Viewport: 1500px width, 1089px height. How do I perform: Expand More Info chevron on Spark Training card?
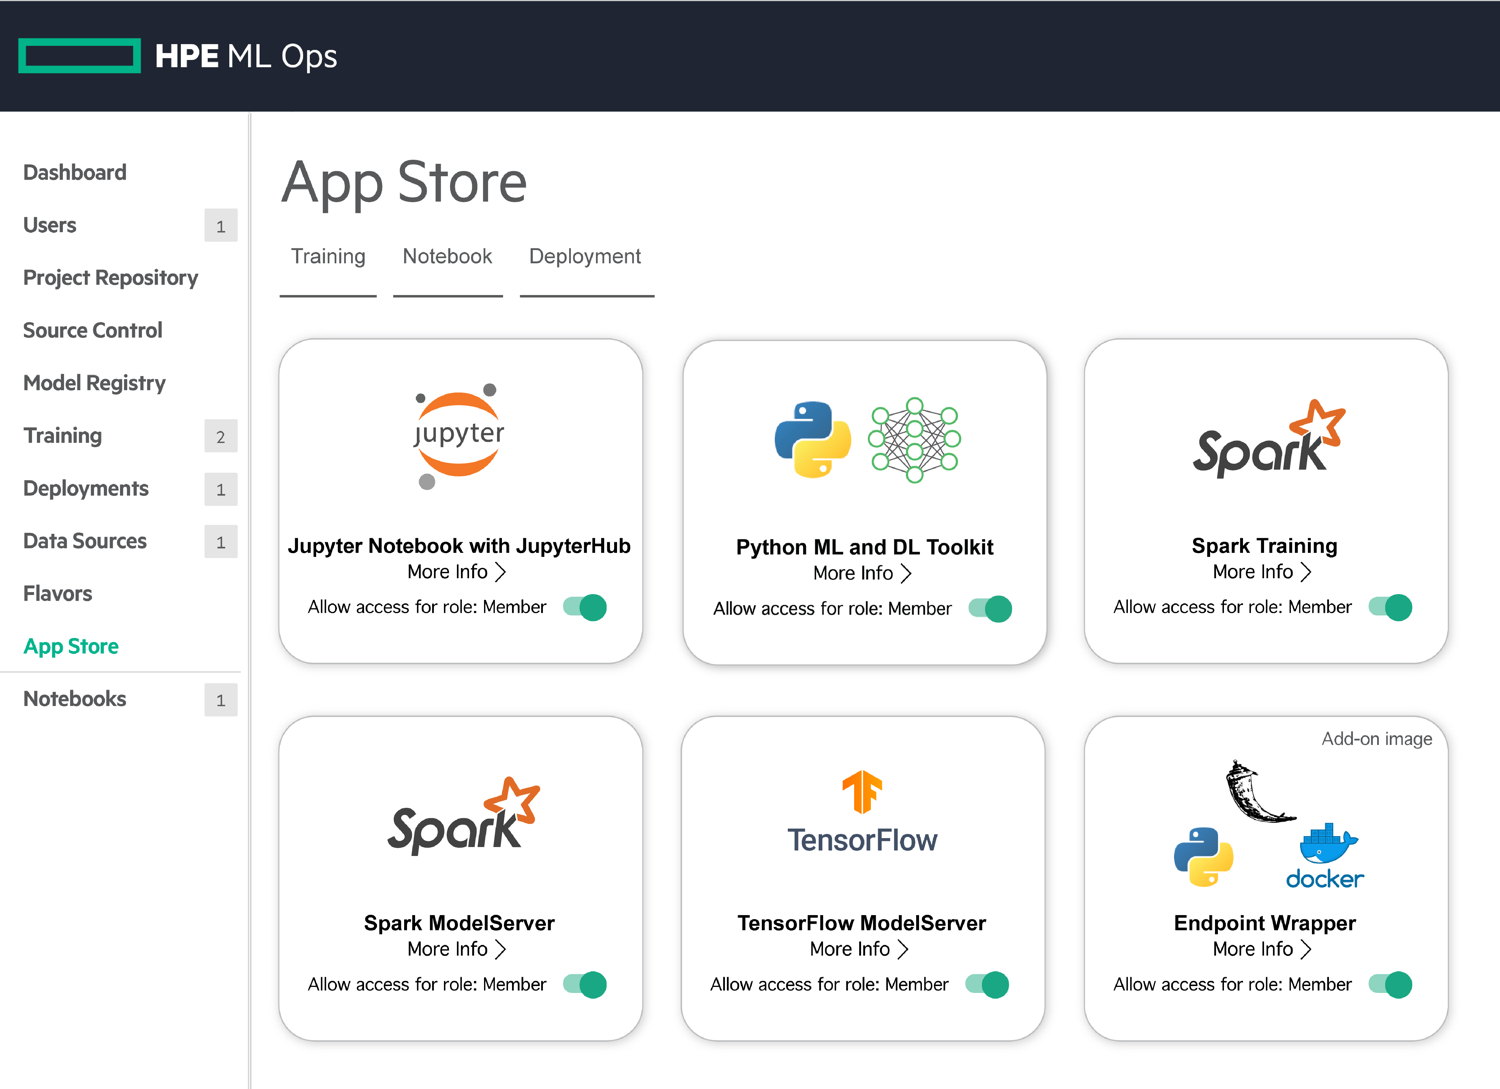click(x=1306, y=572)
